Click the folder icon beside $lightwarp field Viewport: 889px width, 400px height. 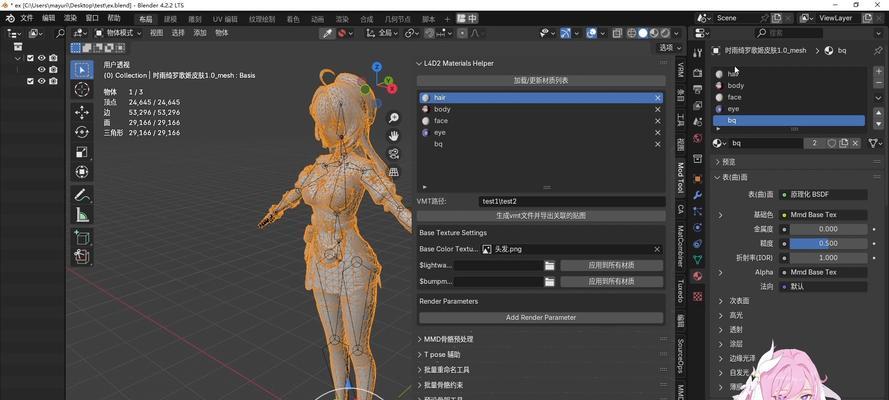coord(549,266)
